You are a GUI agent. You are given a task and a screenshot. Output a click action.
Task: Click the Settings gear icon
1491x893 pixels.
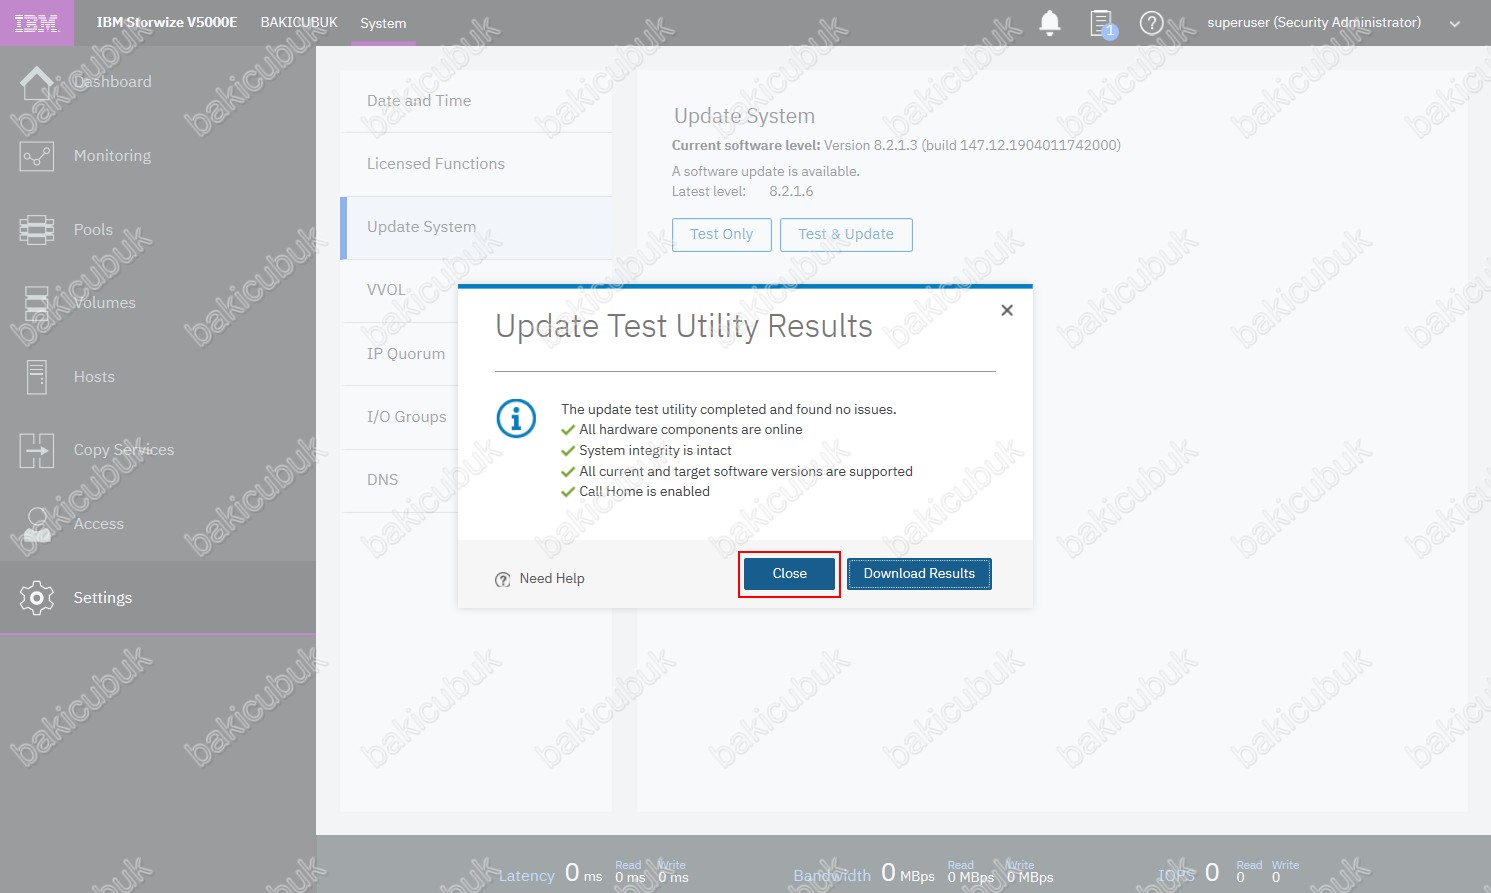(x=37, y=598)
